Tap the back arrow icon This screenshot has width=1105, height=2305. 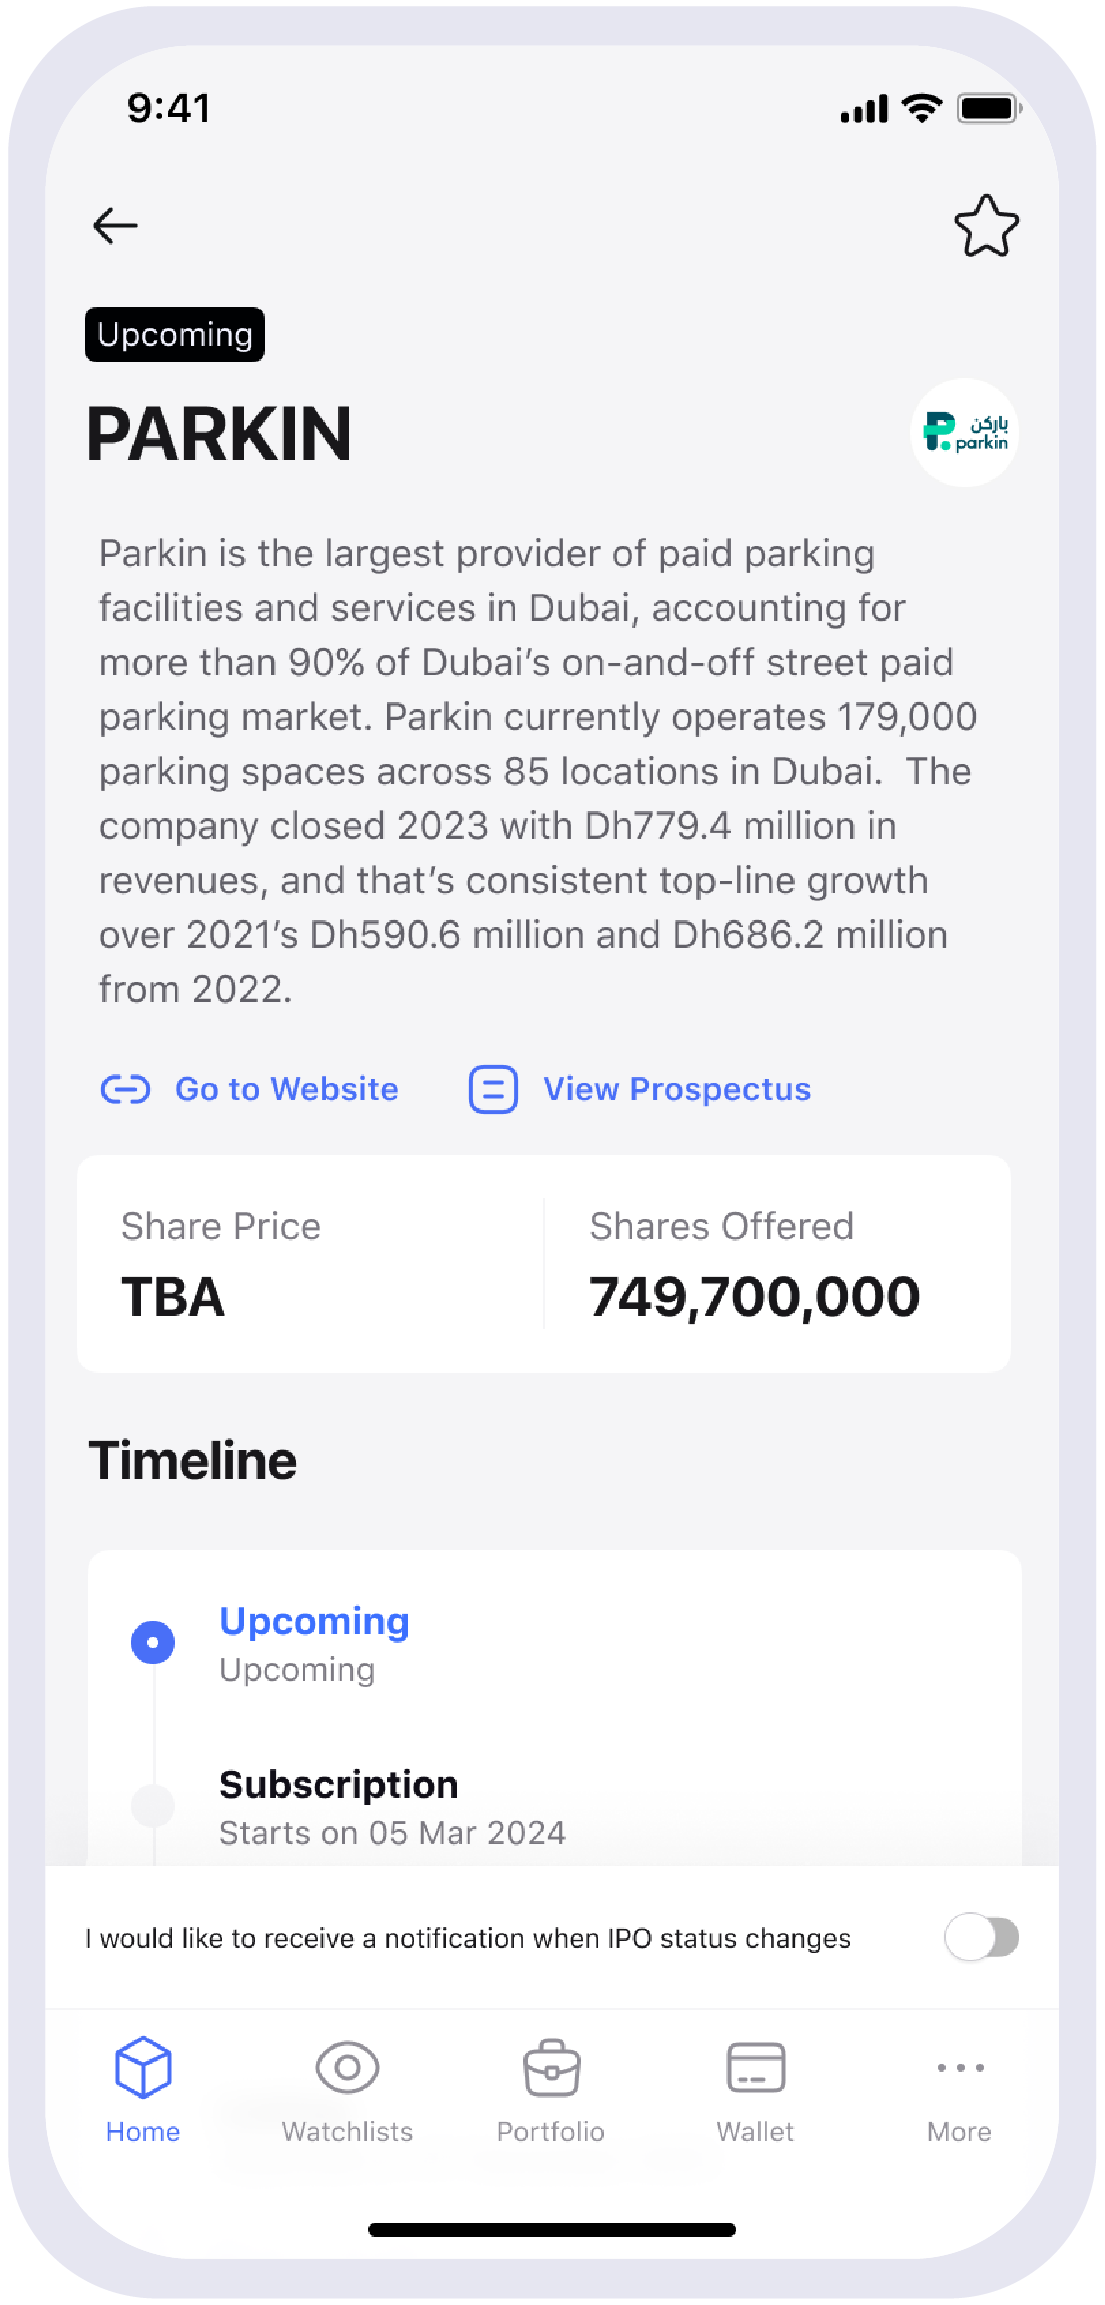pyautogui.click(x=115, y=226)
